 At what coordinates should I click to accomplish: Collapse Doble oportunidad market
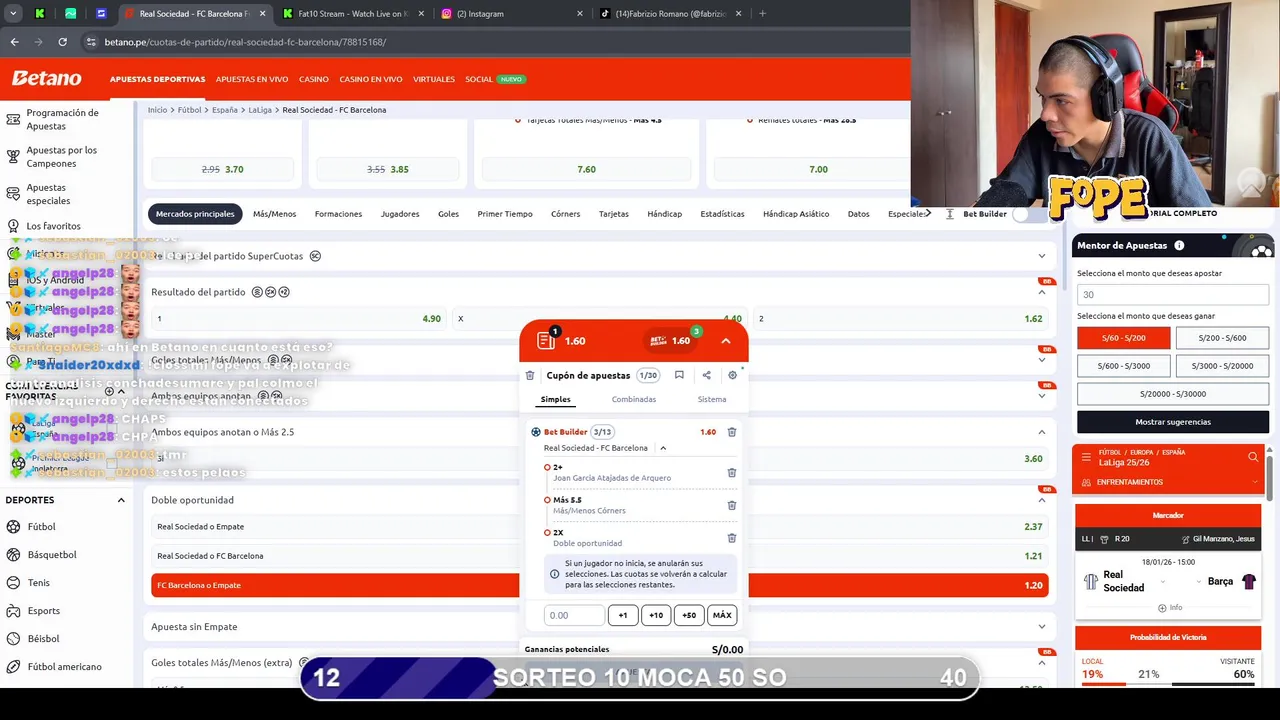click(1041, 500)
